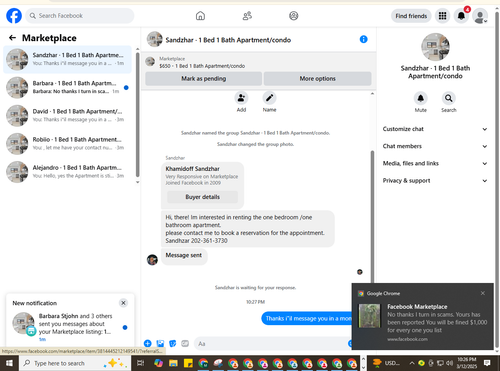Click the Add people icon
The image size is (500, 371).
241,98
